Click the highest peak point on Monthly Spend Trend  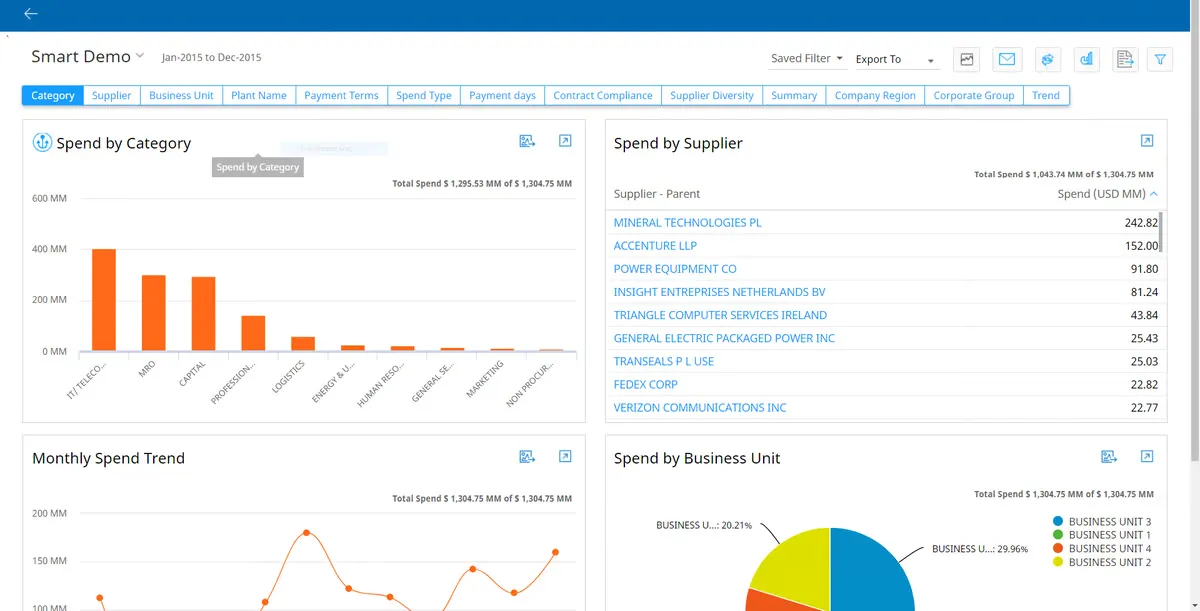click(x=306, y=533)
